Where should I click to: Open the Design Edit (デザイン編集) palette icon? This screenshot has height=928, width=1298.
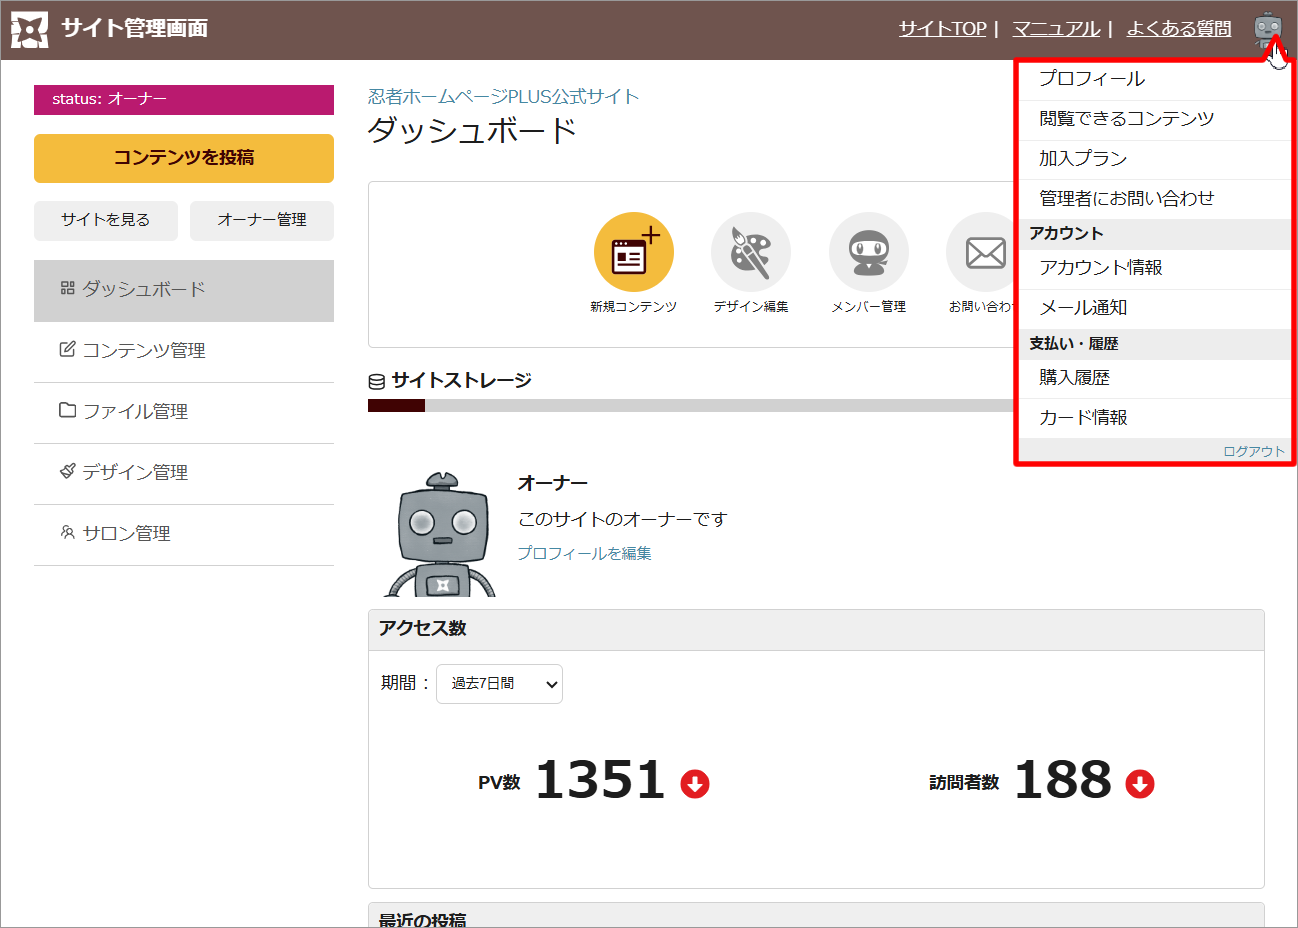pos(750,252)
